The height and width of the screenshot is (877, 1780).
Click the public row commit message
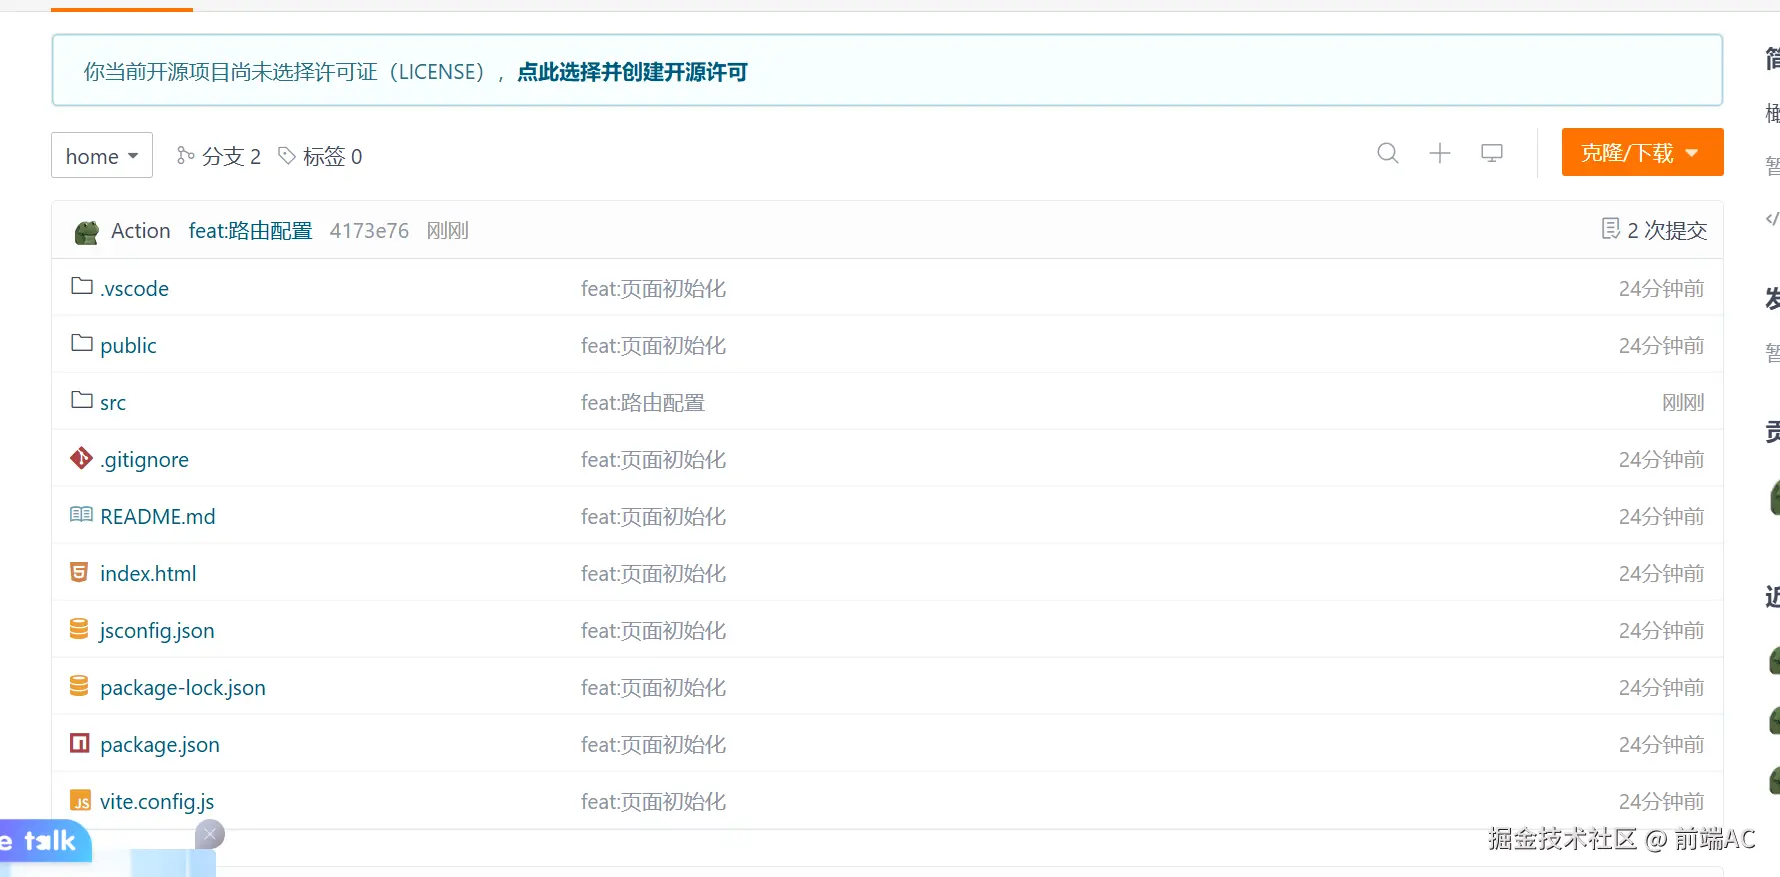[653, 346]
